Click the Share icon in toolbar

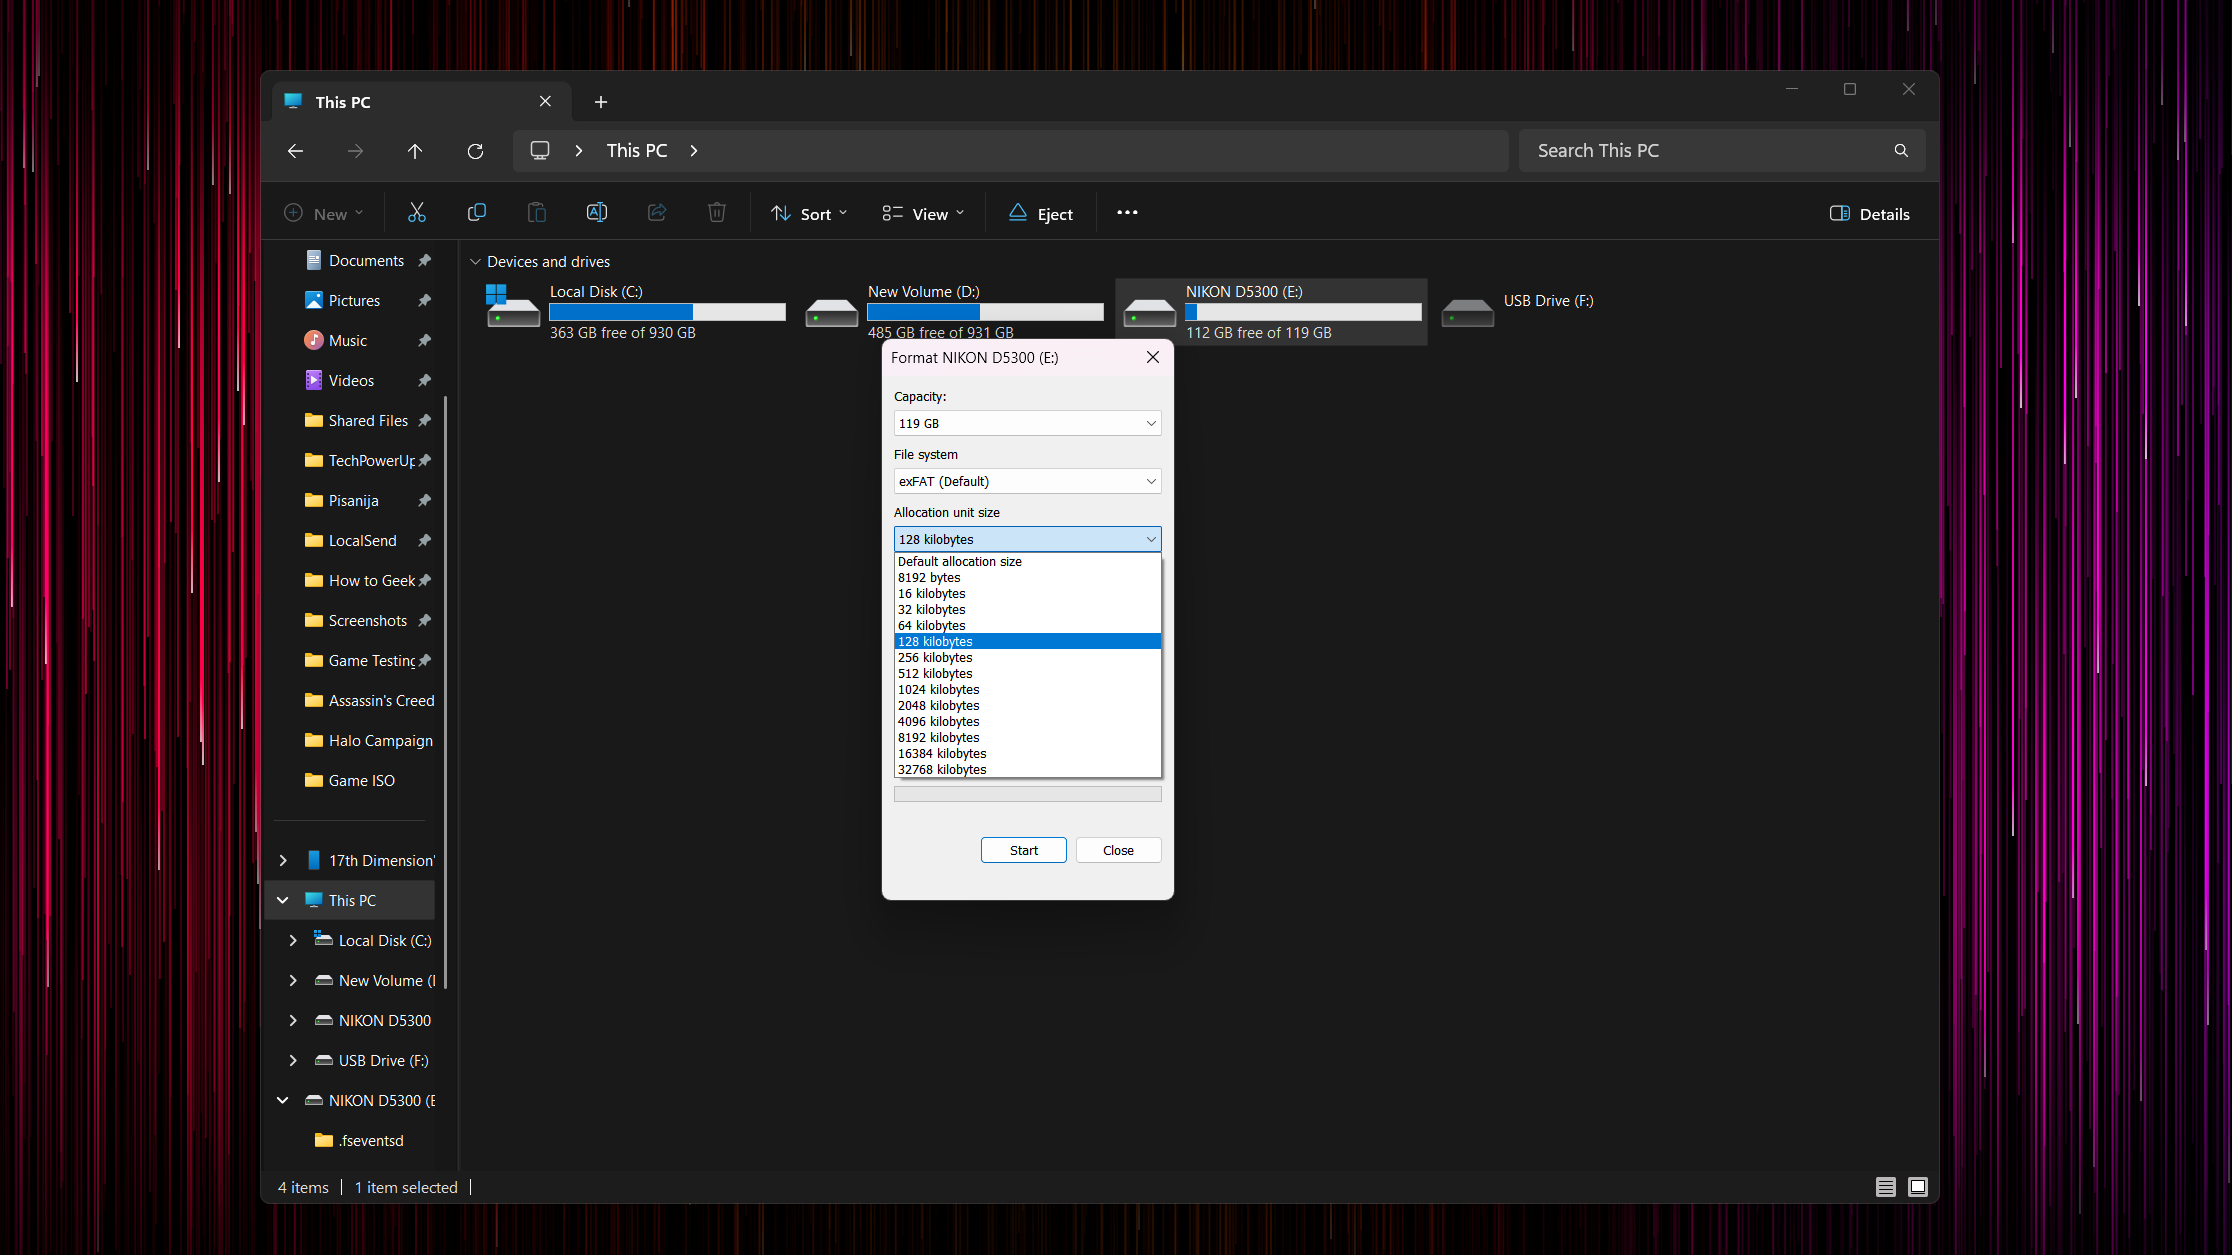click(x=657, y=213)
